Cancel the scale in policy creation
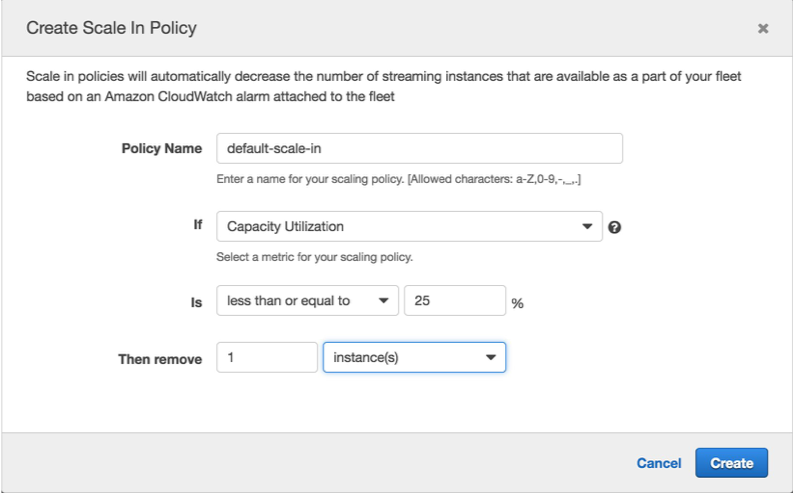 click(658, 463)
